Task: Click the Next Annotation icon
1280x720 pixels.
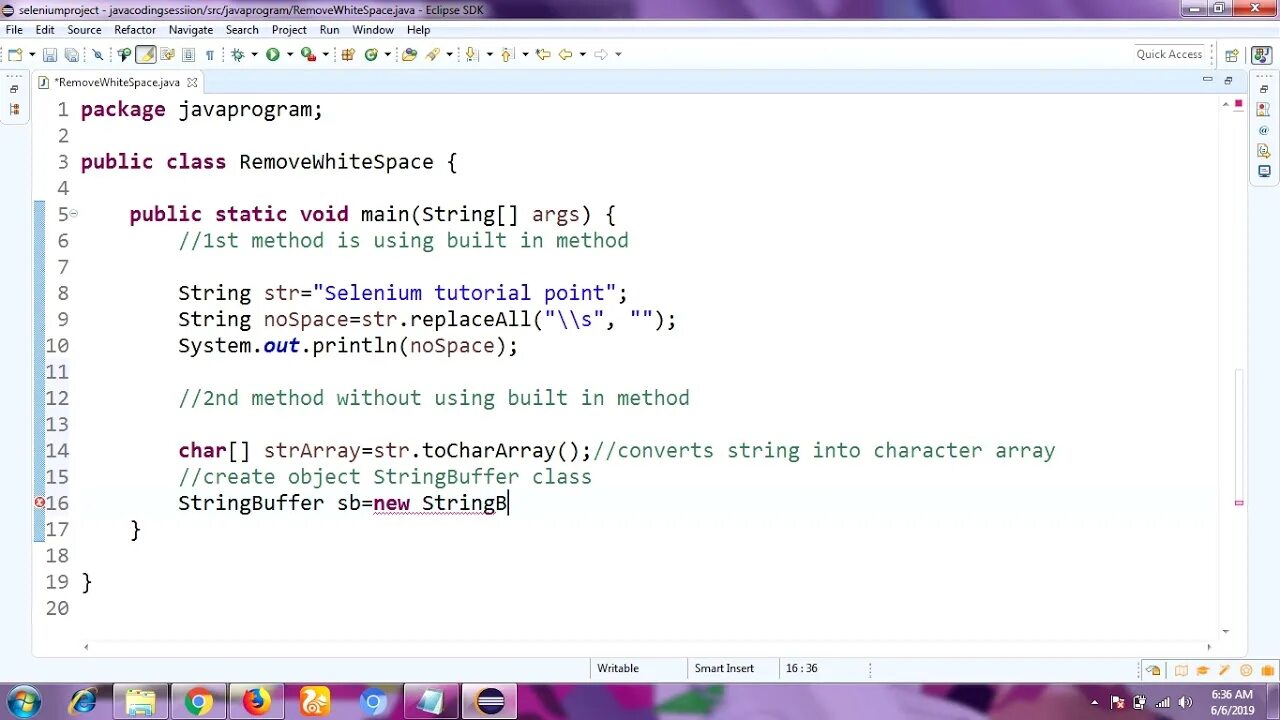Action: [x=470, y=54]
